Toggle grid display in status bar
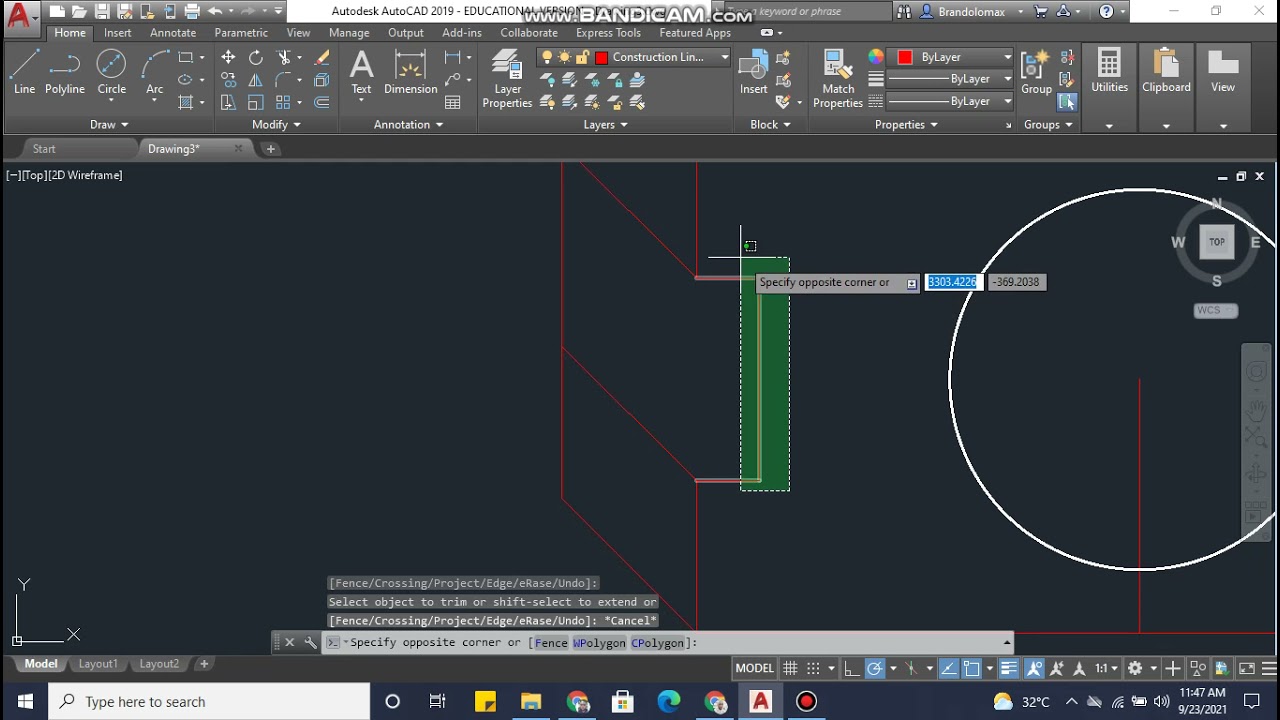The width and height of the screenshot is (1280, 720). pyautogui.click(x=790, y=668)
